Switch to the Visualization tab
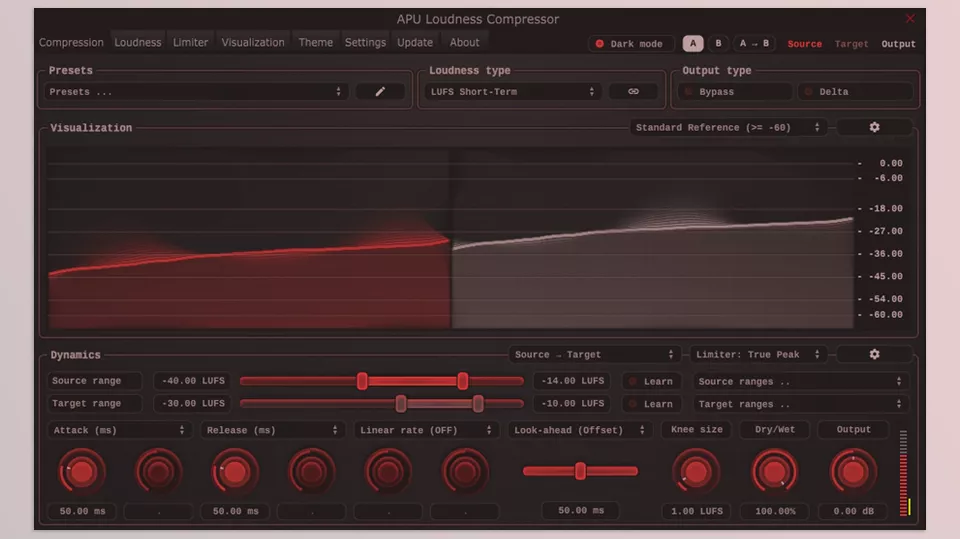Viewport: 960px width, 539px height. [253, 42]
